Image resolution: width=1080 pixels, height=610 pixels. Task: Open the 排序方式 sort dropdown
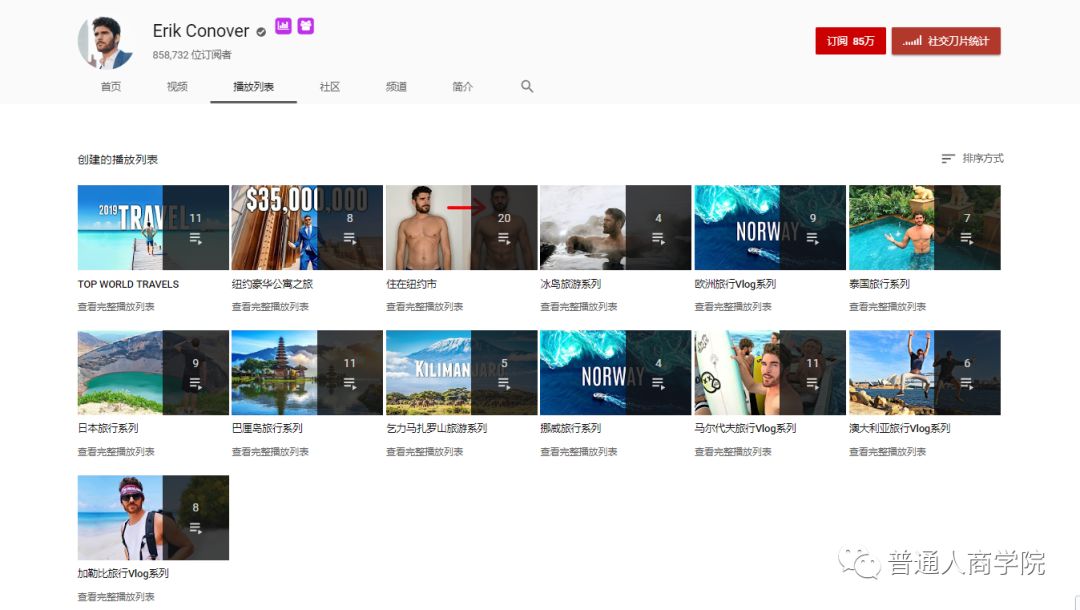(972, 159)
